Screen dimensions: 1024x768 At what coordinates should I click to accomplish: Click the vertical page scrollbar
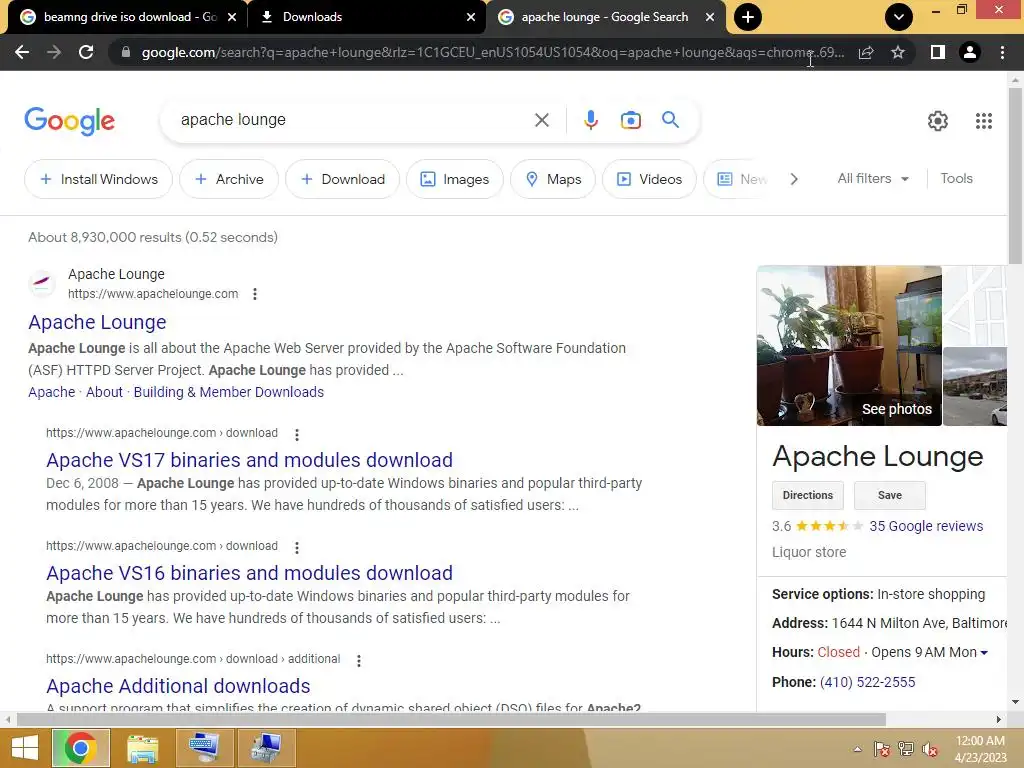(x=1015, y=176)
